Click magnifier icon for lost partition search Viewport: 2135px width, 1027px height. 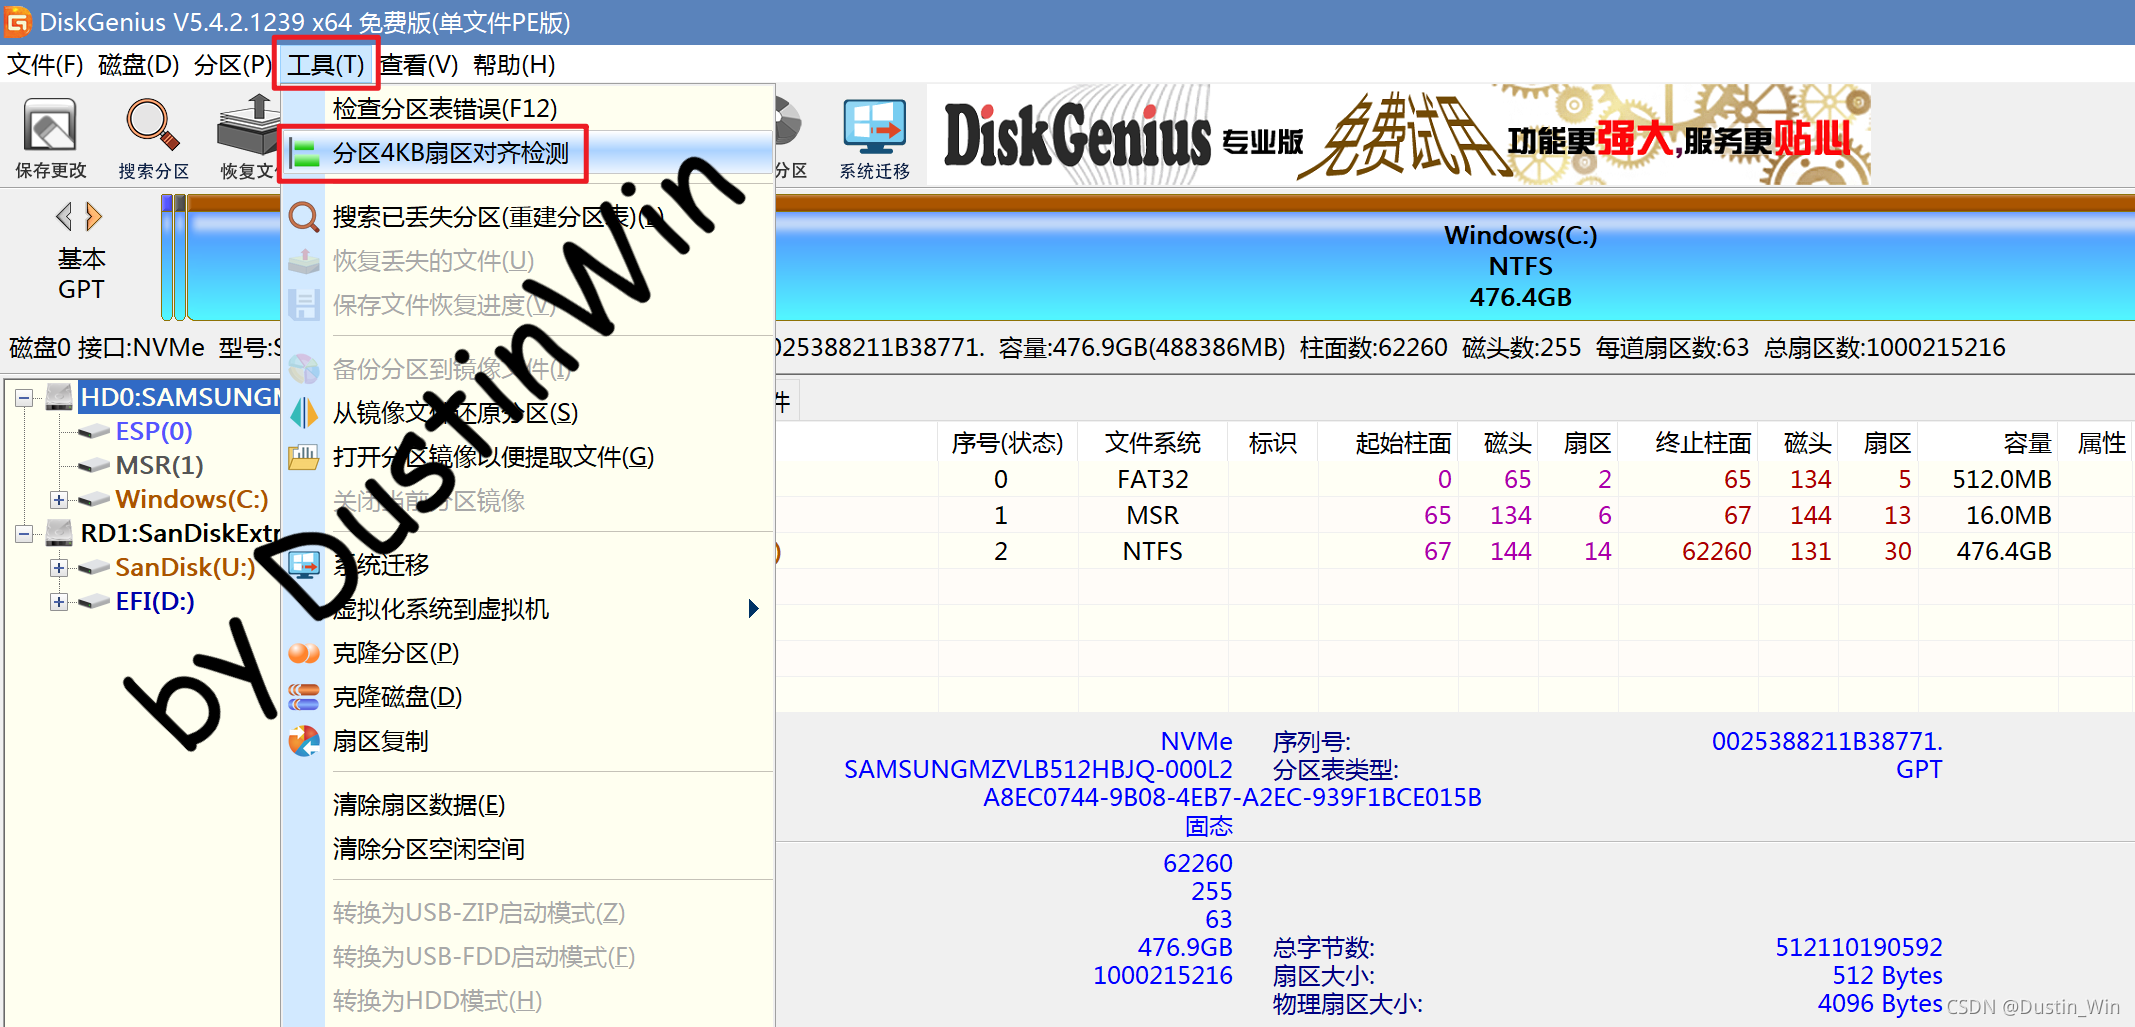(x=304, y=217)
